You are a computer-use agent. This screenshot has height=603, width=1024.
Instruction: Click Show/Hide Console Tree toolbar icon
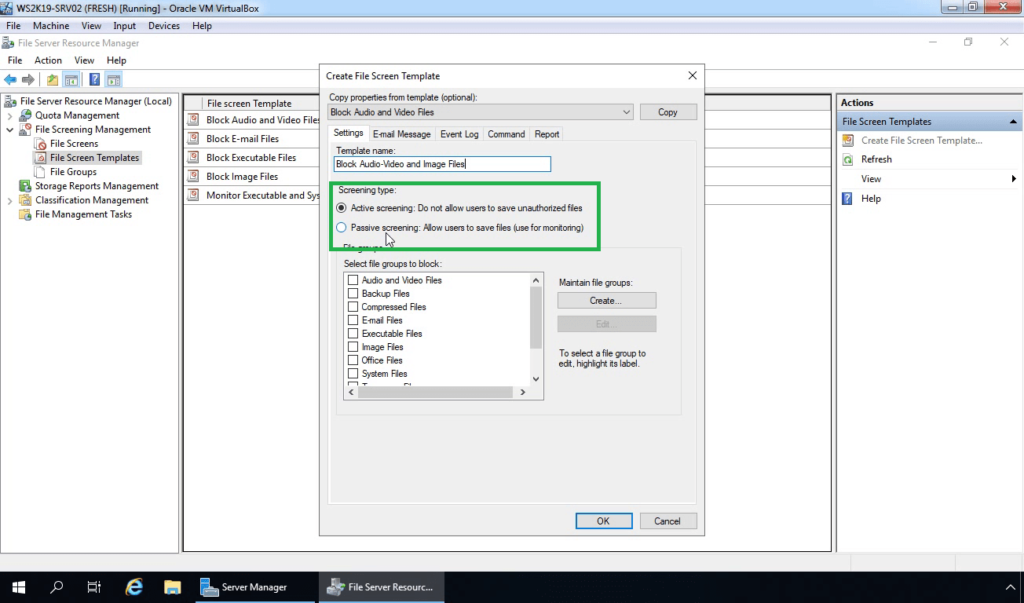click(x=71, y=80)
